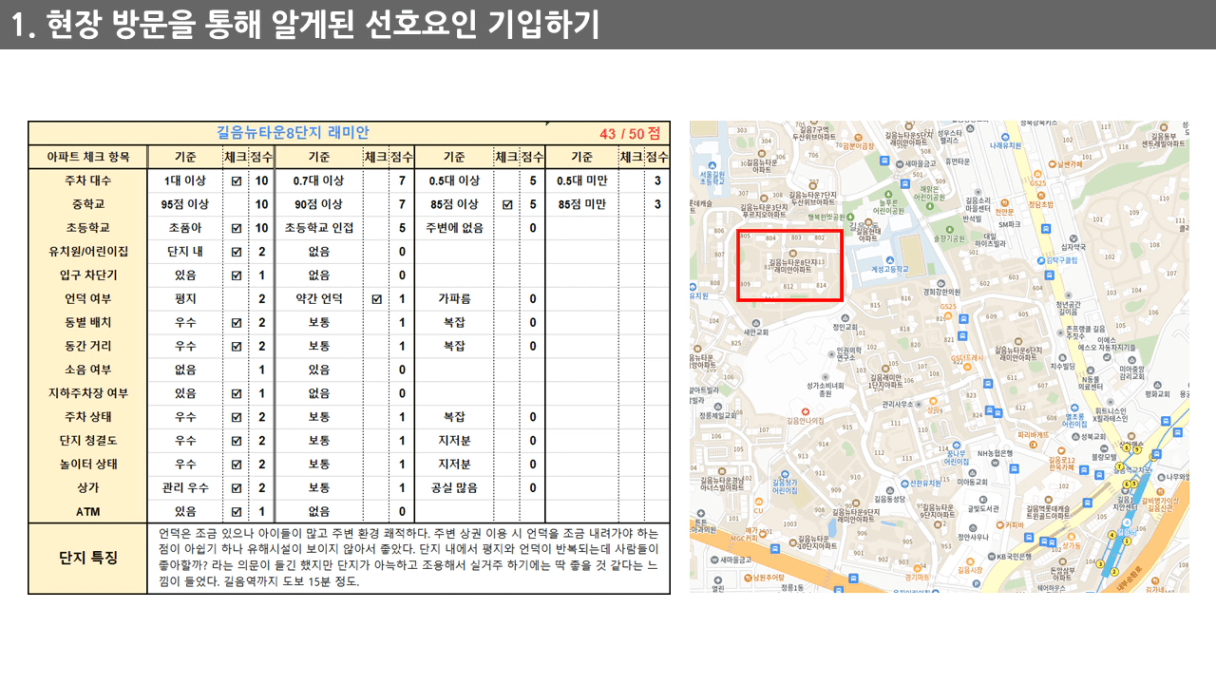Select the 가파름 cell in 언덕 여부 row
1216x684 pixels.
point(454,299)
